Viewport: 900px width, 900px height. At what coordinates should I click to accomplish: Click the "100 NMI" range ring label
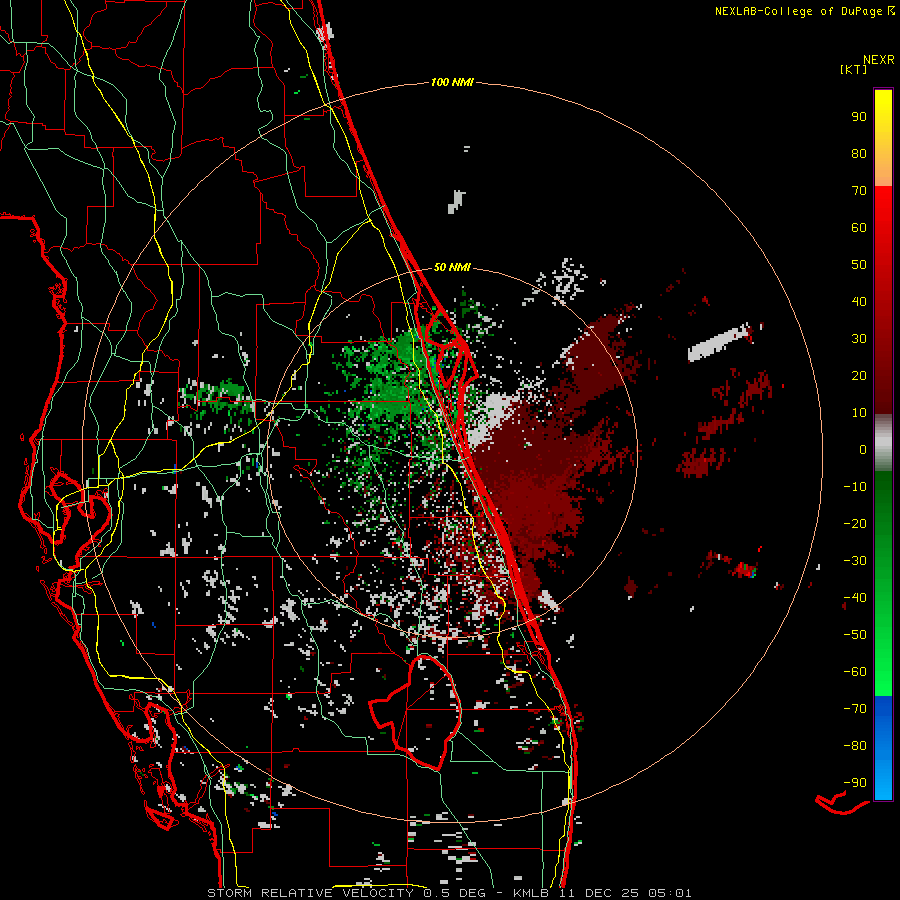(452, 83)
